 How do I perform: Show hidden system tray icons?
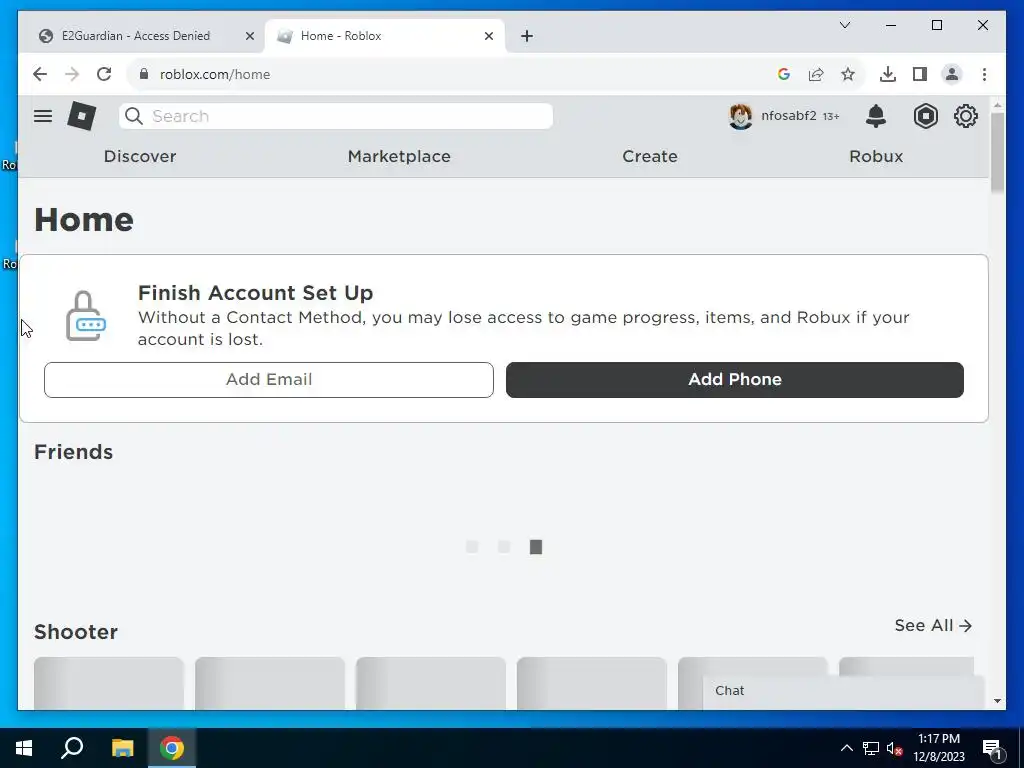pyautogui.click(x=846, y=748)
